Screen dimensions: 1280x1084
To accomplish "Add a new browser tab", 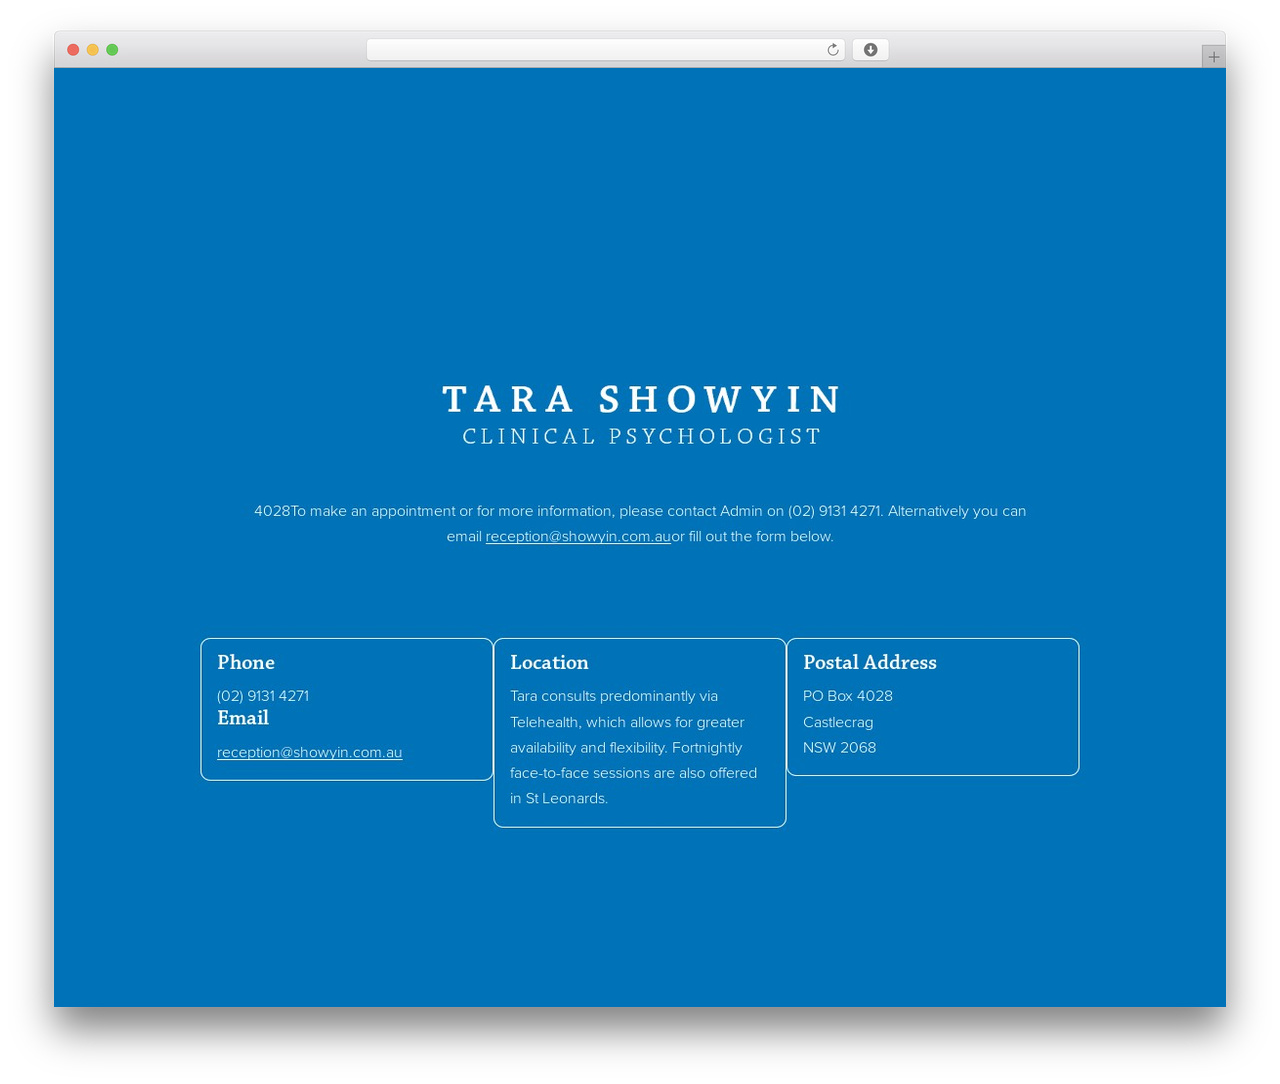I will tap(1213, 57).
